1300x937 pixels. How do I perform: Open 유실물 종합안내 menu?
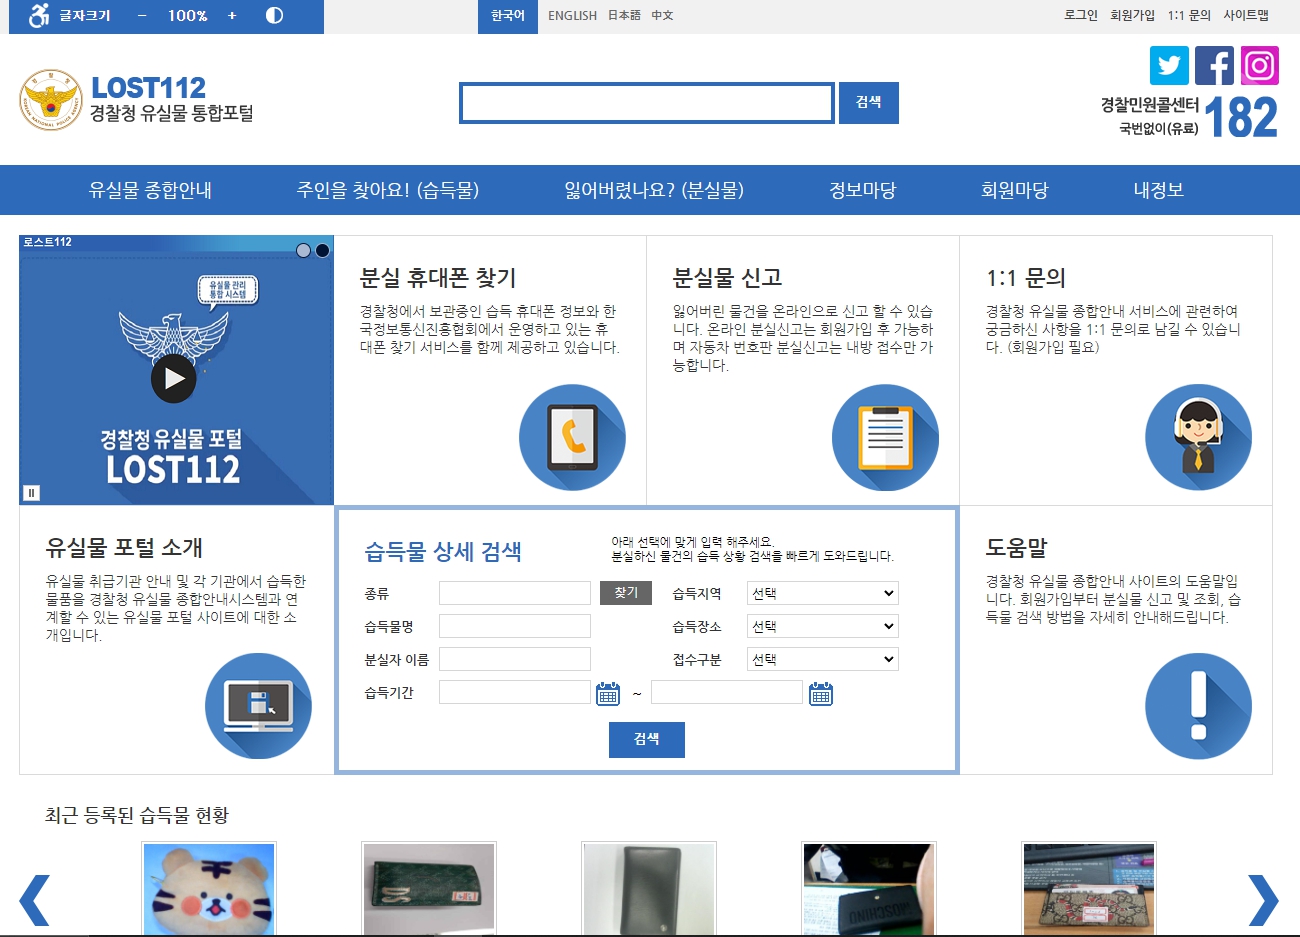pyautogui.click(x=150, y=190)
